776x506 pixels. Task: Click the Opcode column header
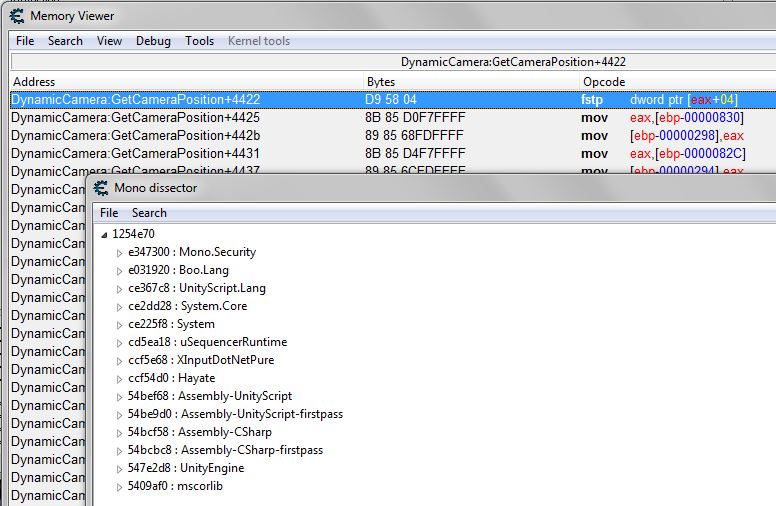tap(604, 81)
